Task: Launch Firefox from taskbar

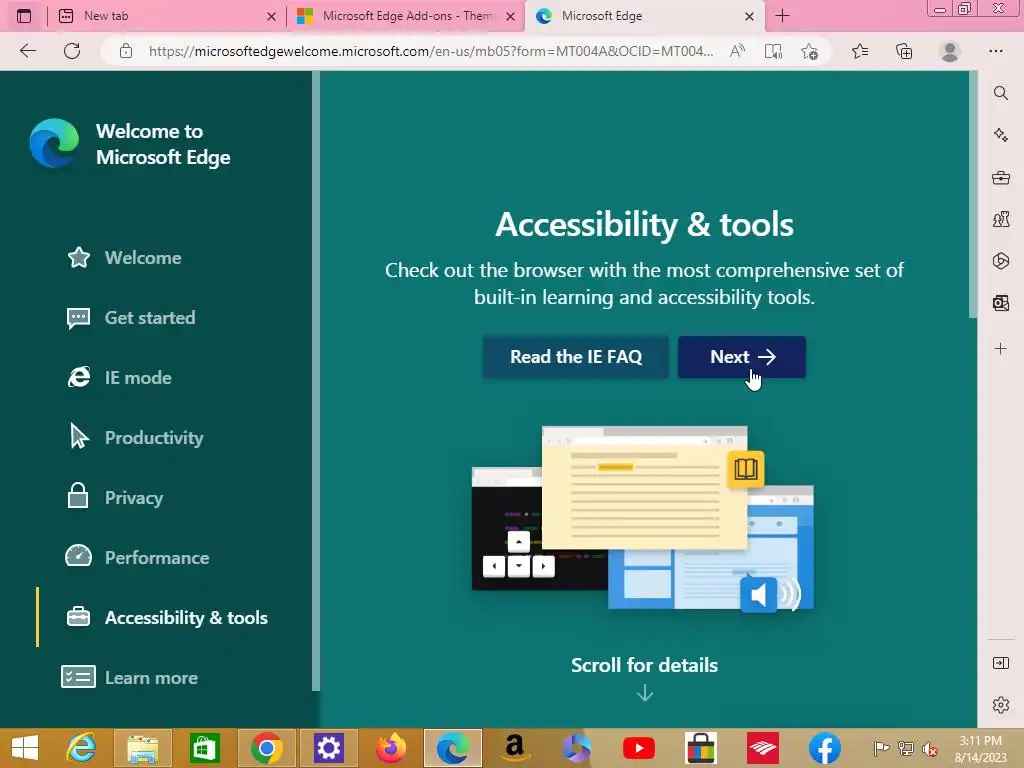Action: (x=391, y=748)
